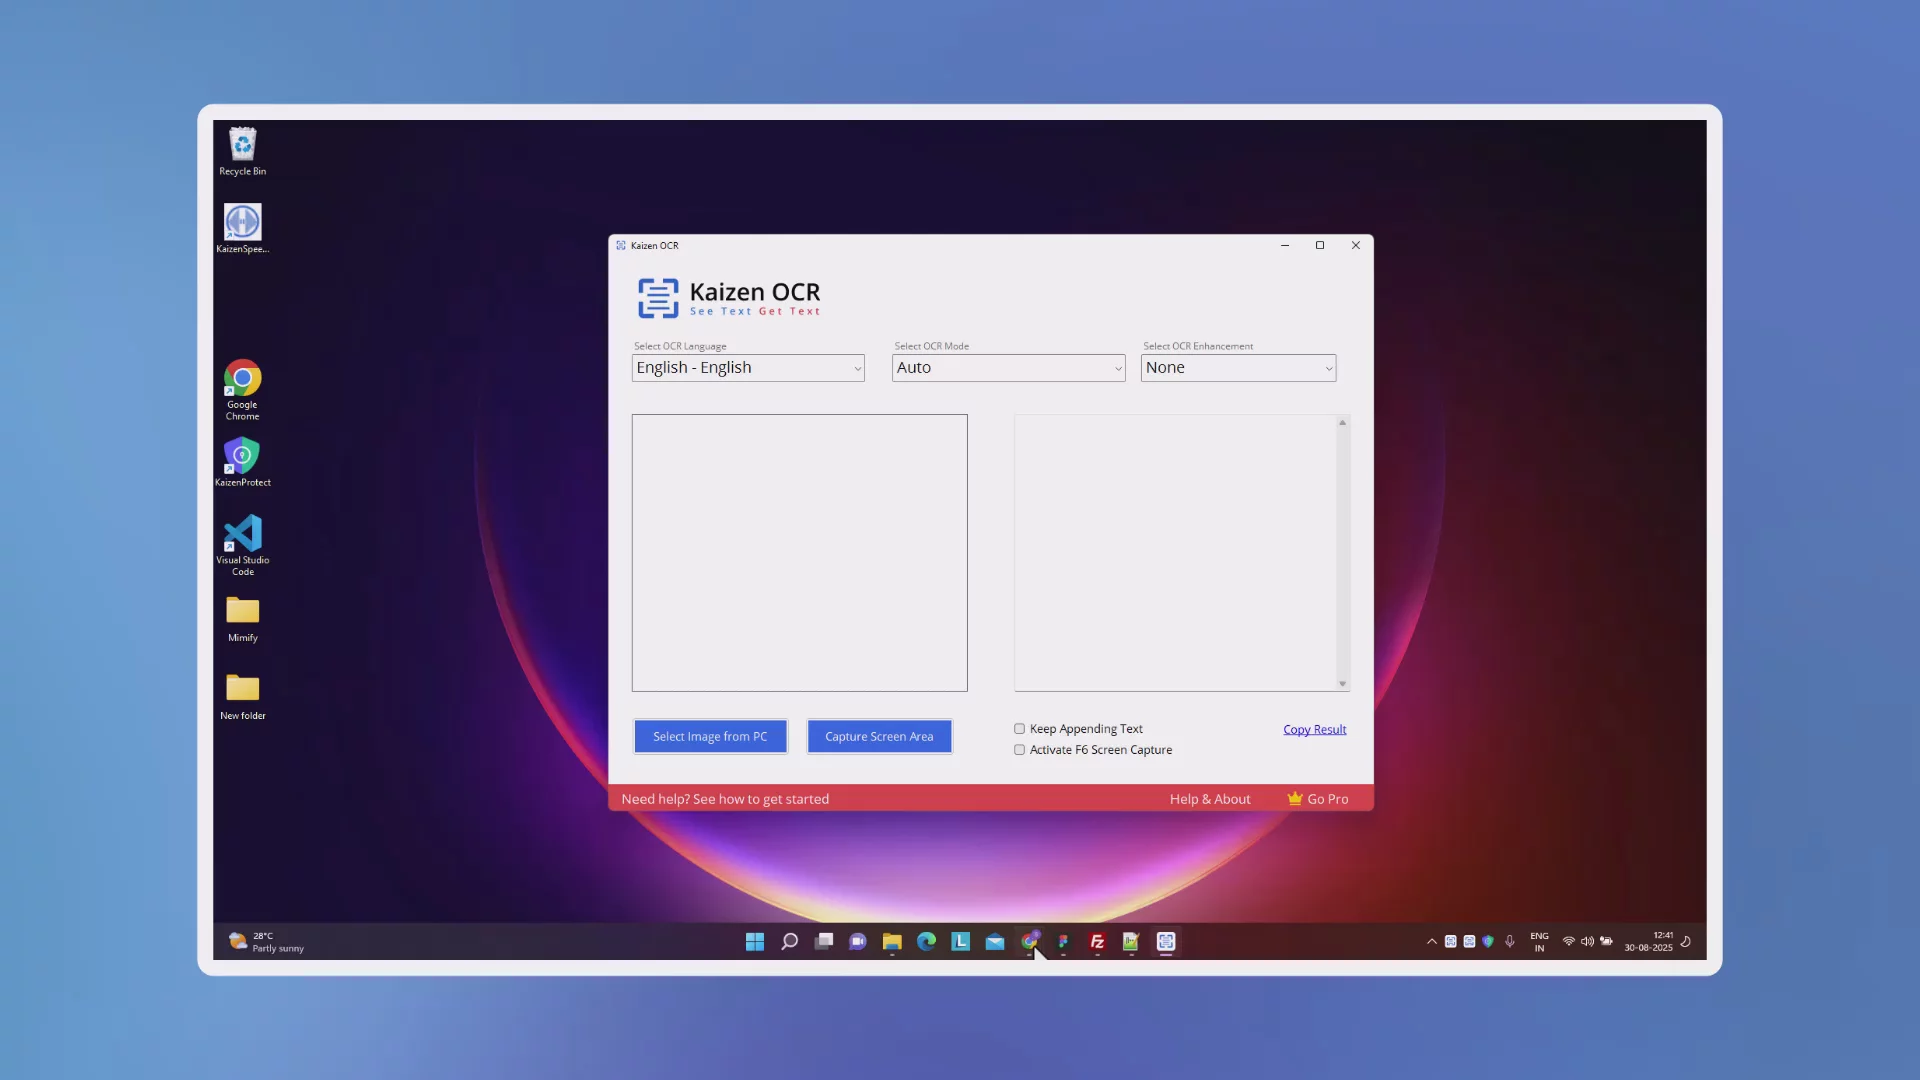Launch Microsoft Edge from the taskbar
Viewport: 1920px width, 1080px height.
point(927,942)
